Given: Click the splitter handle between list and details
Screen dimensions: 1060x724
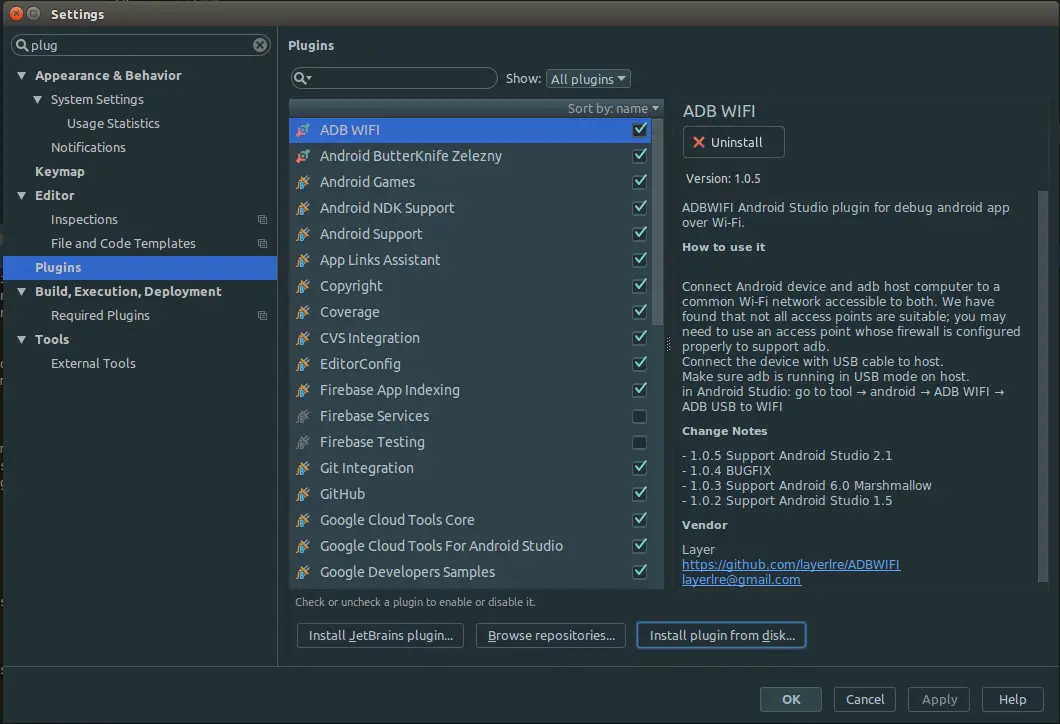Looking at the screenshot, I should point(669,344).
